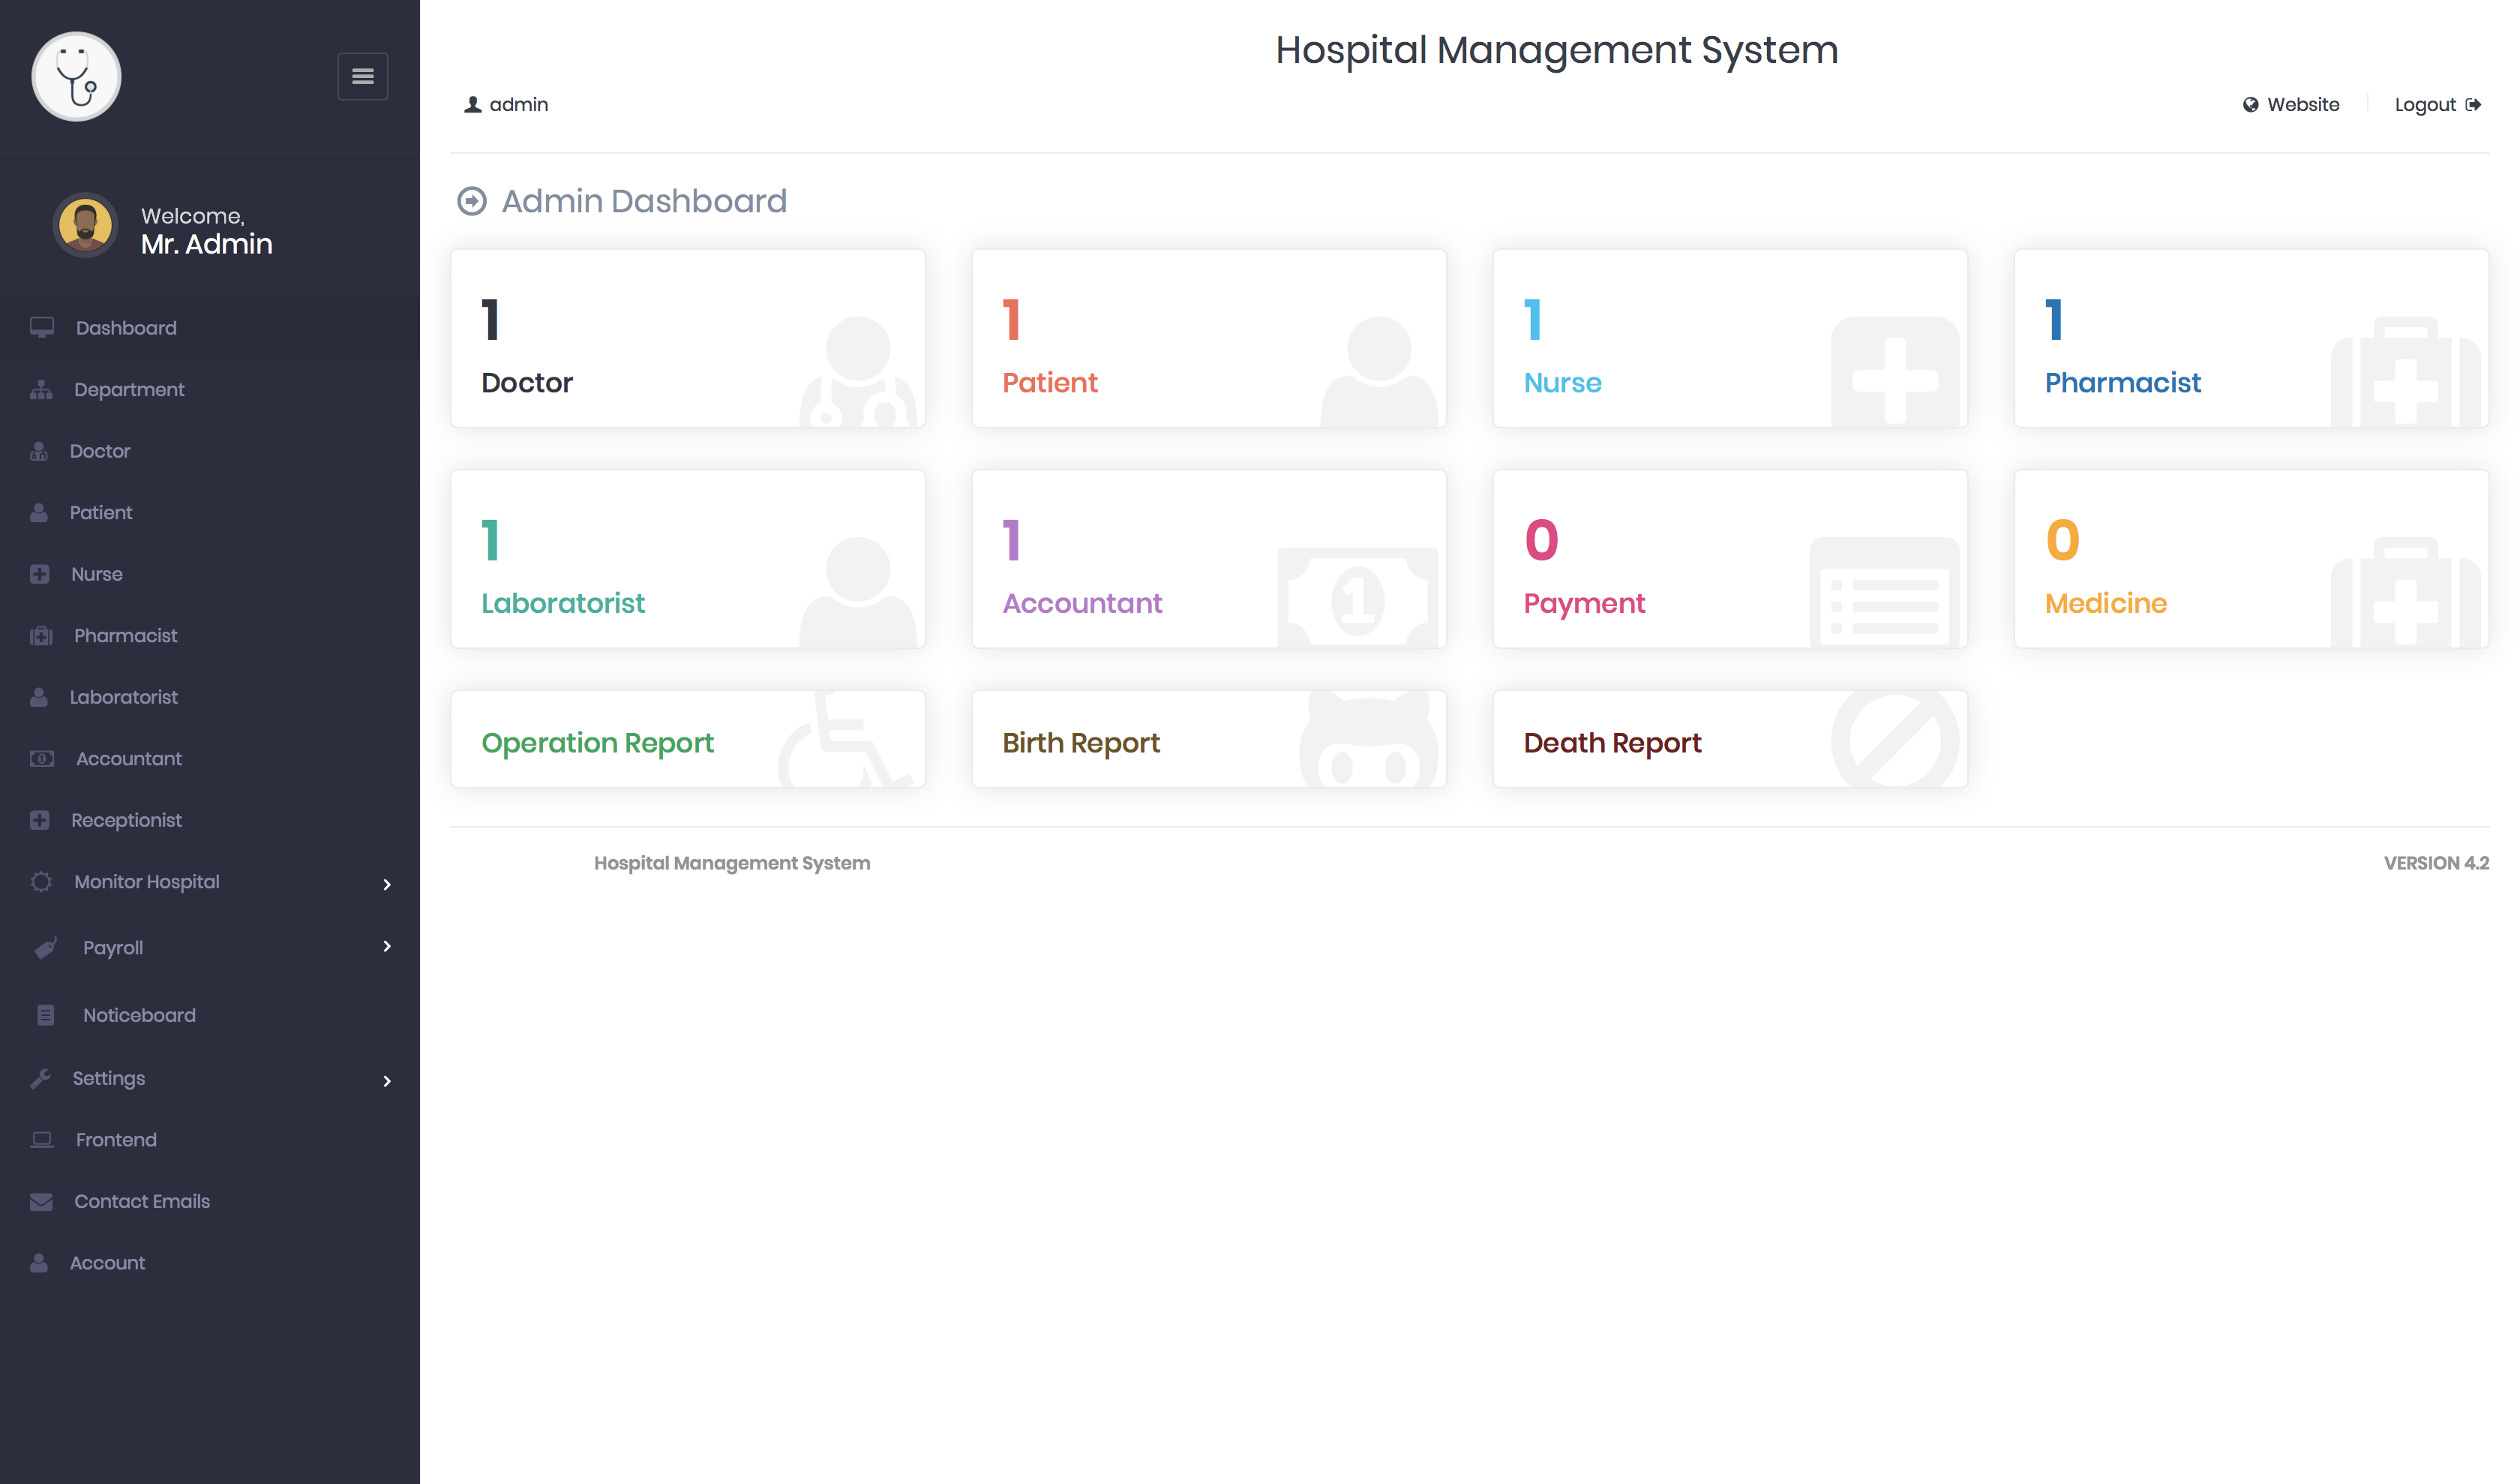
Task: Click the Website globe icon
Action: point(2251,105)
